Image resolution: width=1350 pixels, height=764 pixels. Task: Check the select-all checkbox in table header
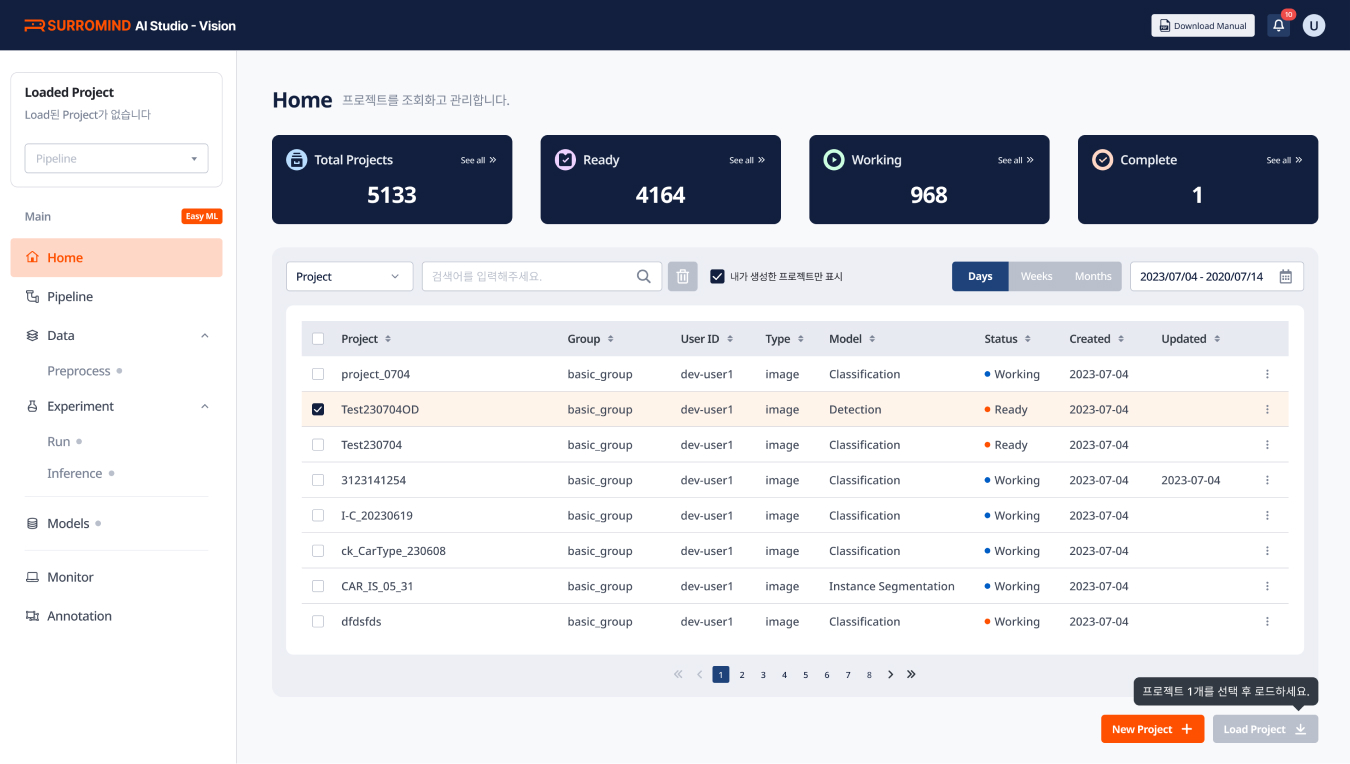[x=318, y=339]
